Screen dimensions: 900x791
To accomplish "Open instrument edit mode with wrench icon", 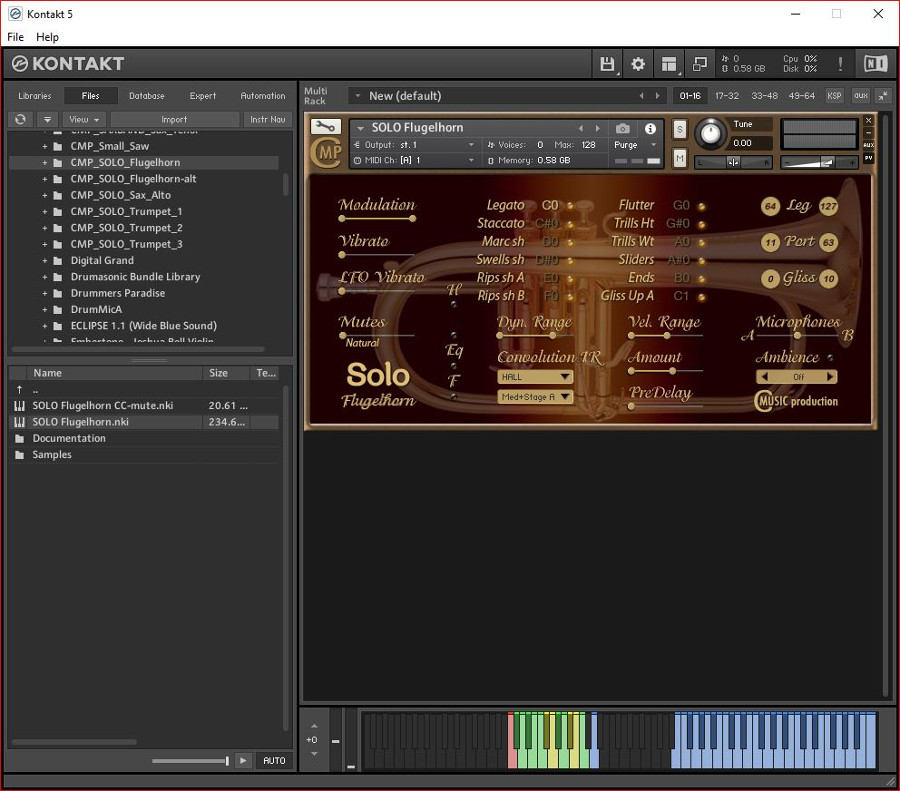I will click(x=325, y=126).
